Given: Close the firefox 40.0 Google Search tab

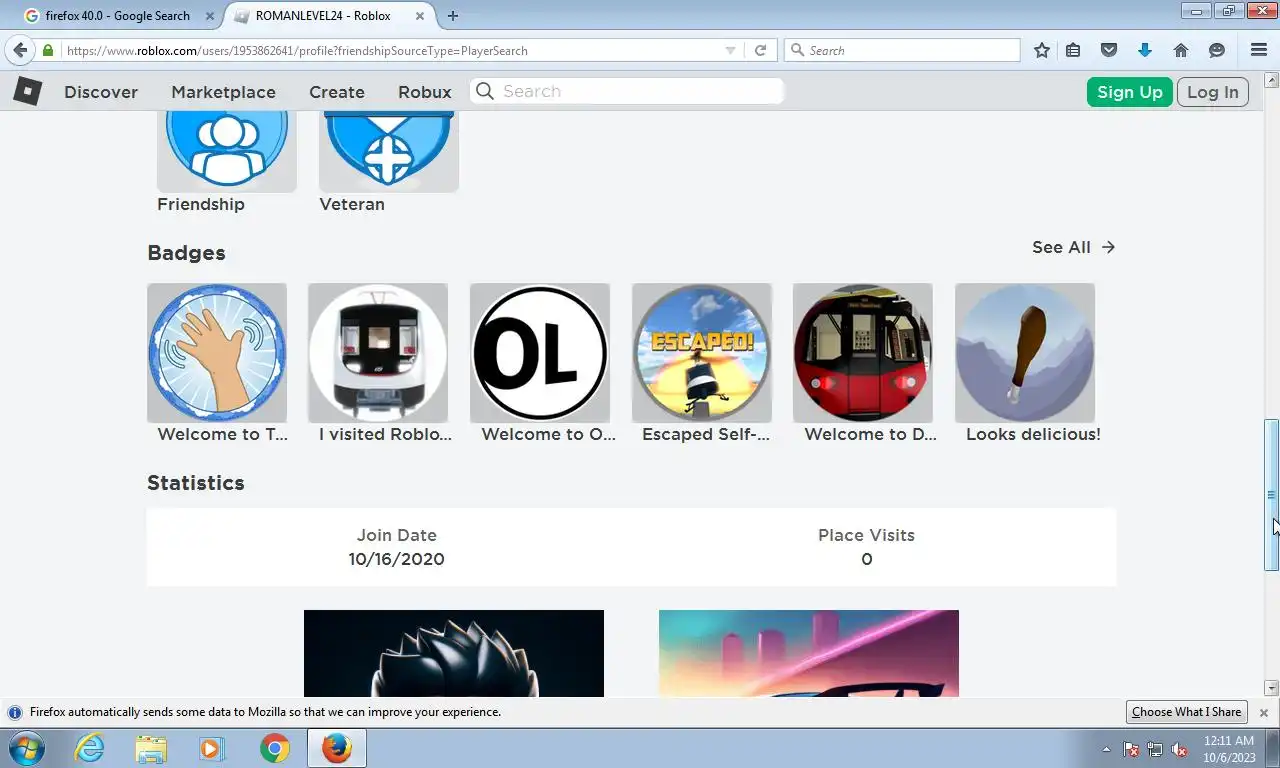Looking at the screenshot, I should click(x=210, y=16).
